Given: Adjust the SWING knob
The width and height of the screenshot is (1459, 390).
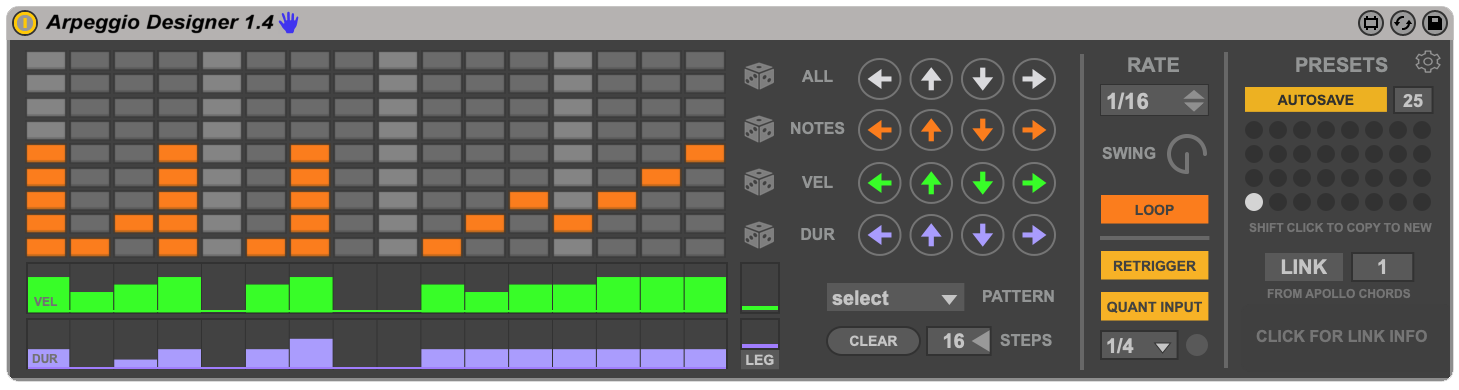Looking at the screenshot, I should (x=1188, y=154).
